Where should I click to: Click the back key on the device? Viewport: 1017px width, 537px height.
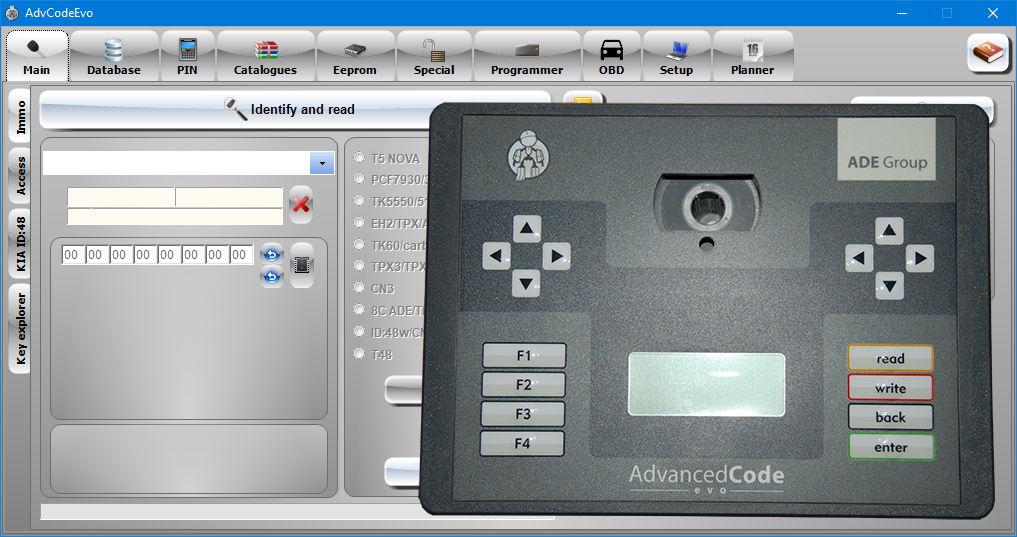coord(891,417)
